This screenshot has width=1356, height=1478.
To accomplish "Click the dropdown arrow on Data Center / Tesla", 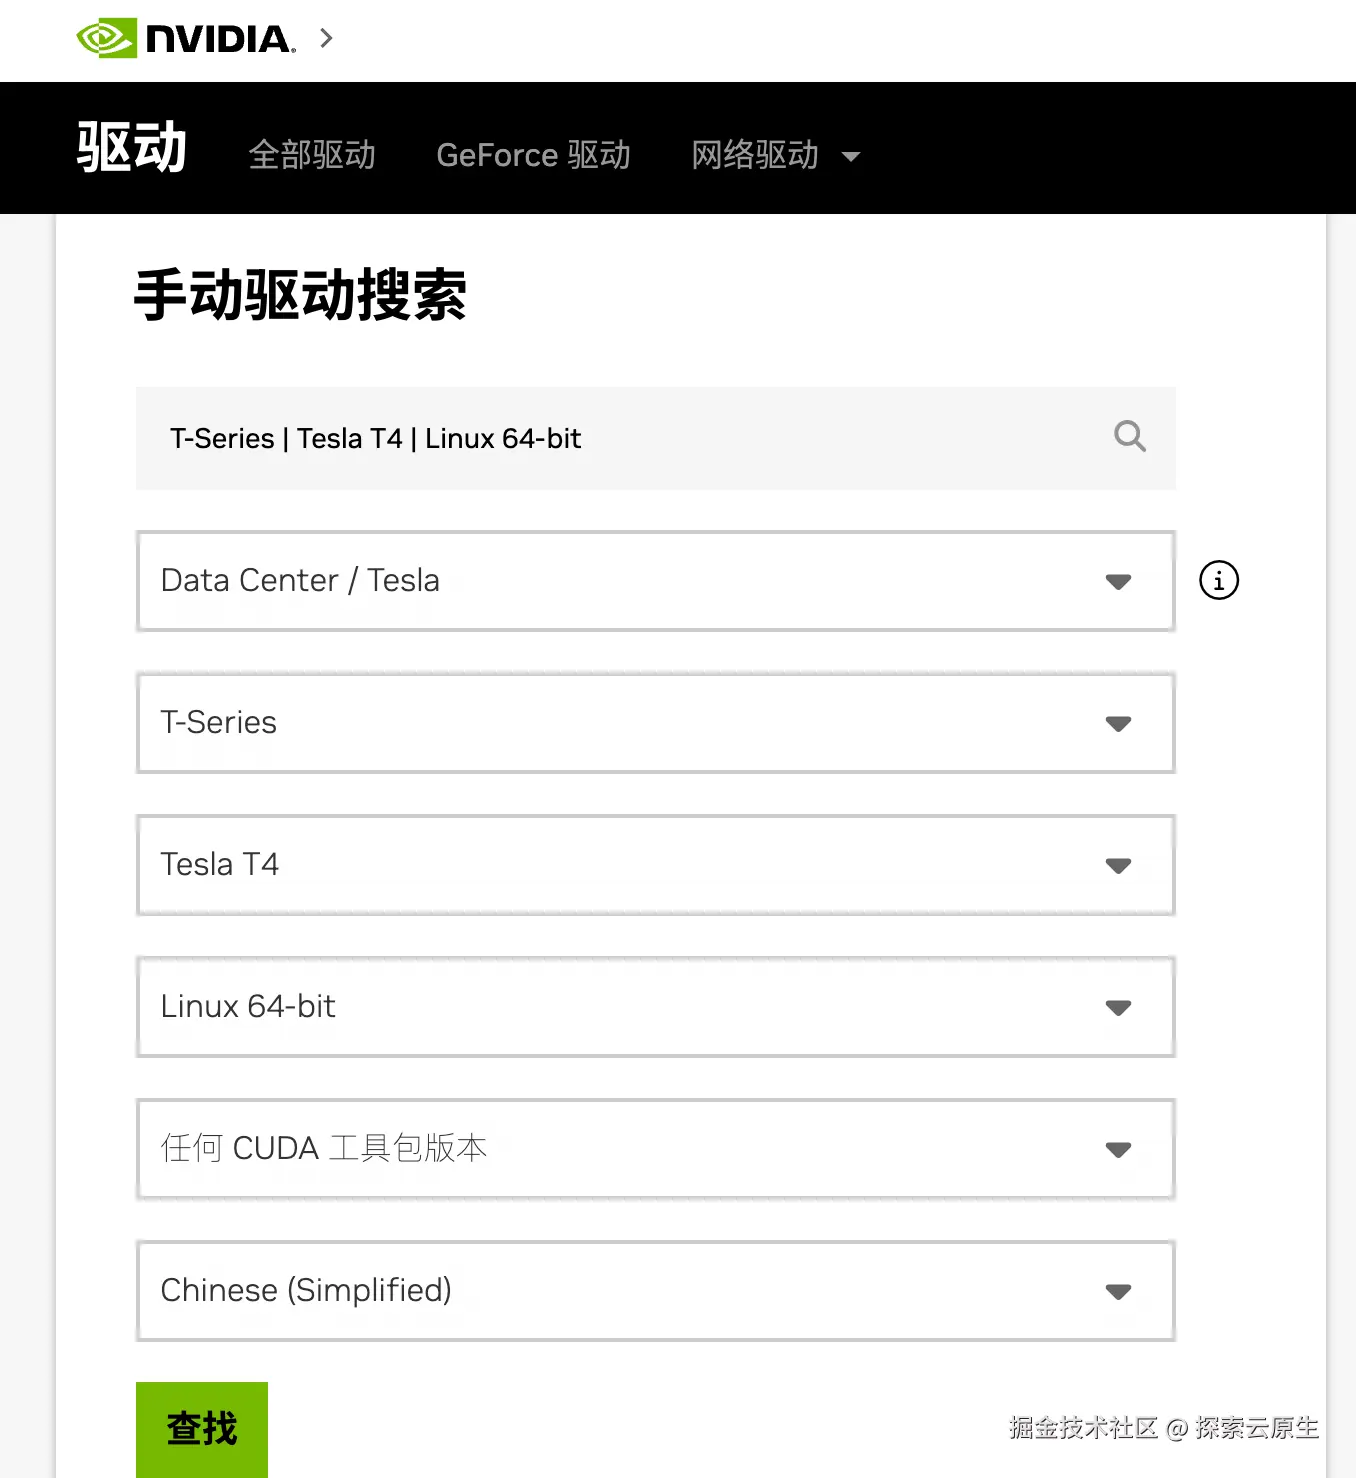I will (1118, 582).
